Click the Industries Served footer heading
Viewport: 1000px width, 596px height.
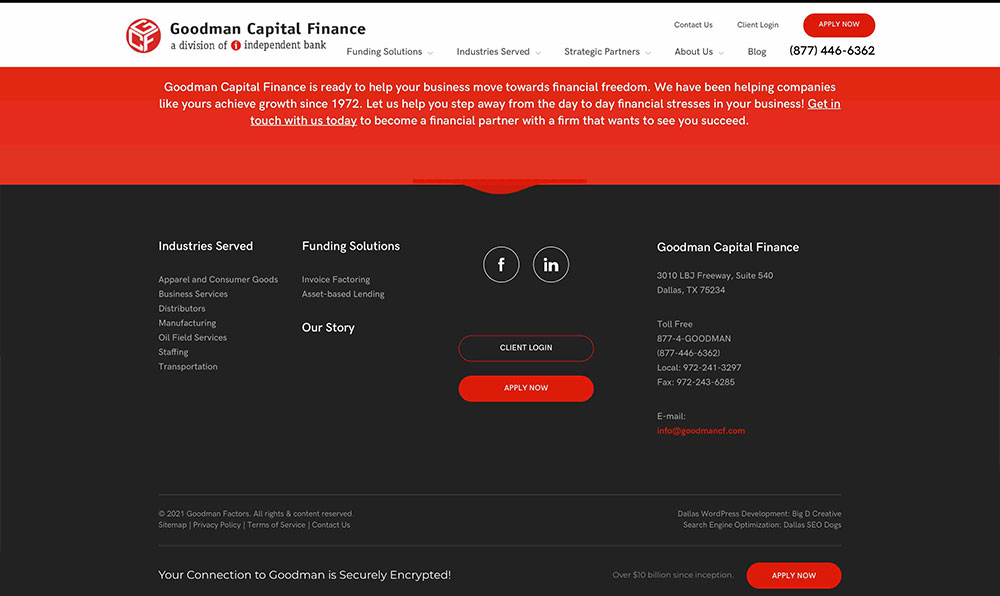205,246
